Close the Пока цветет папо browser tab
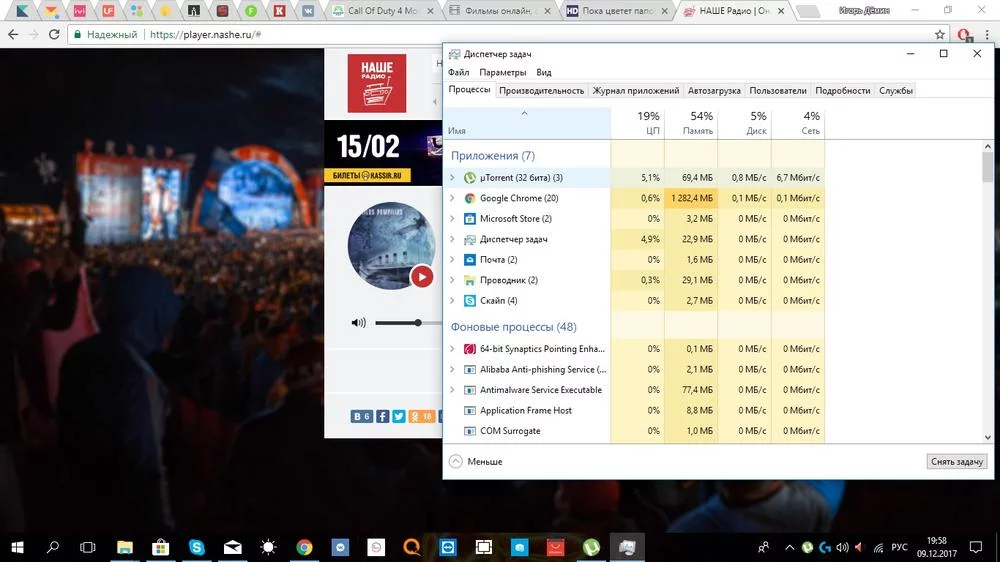The image size is (1000, 562). pos(665,11)
